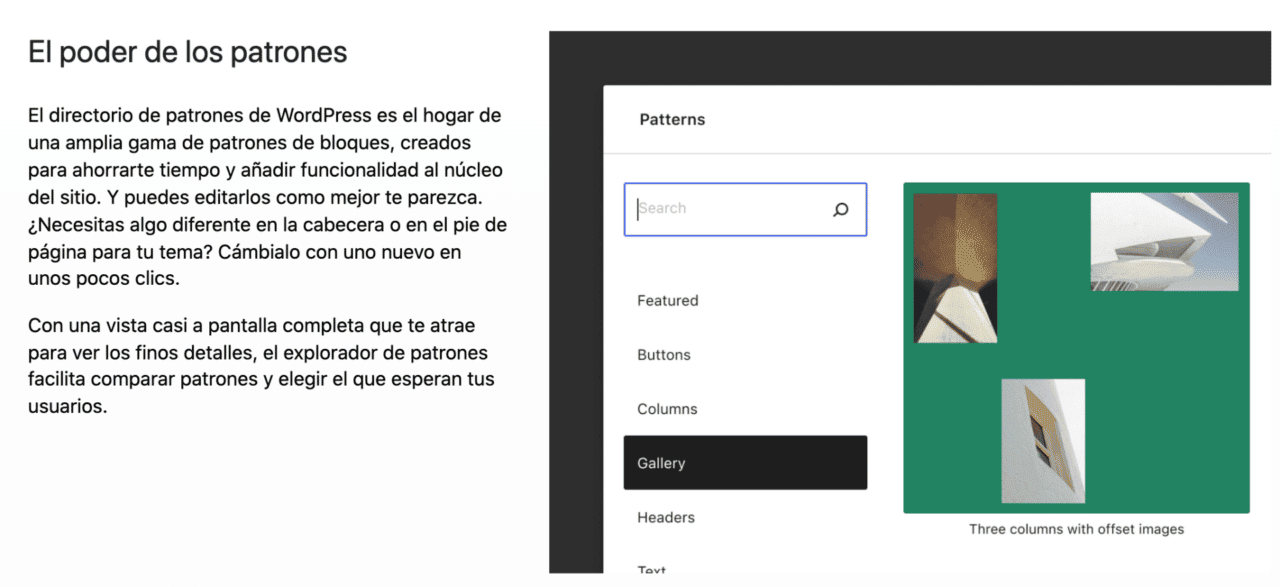Open the Columns pattern category
The height and width of the screenshot is (587, 1280).
point(667,408)
